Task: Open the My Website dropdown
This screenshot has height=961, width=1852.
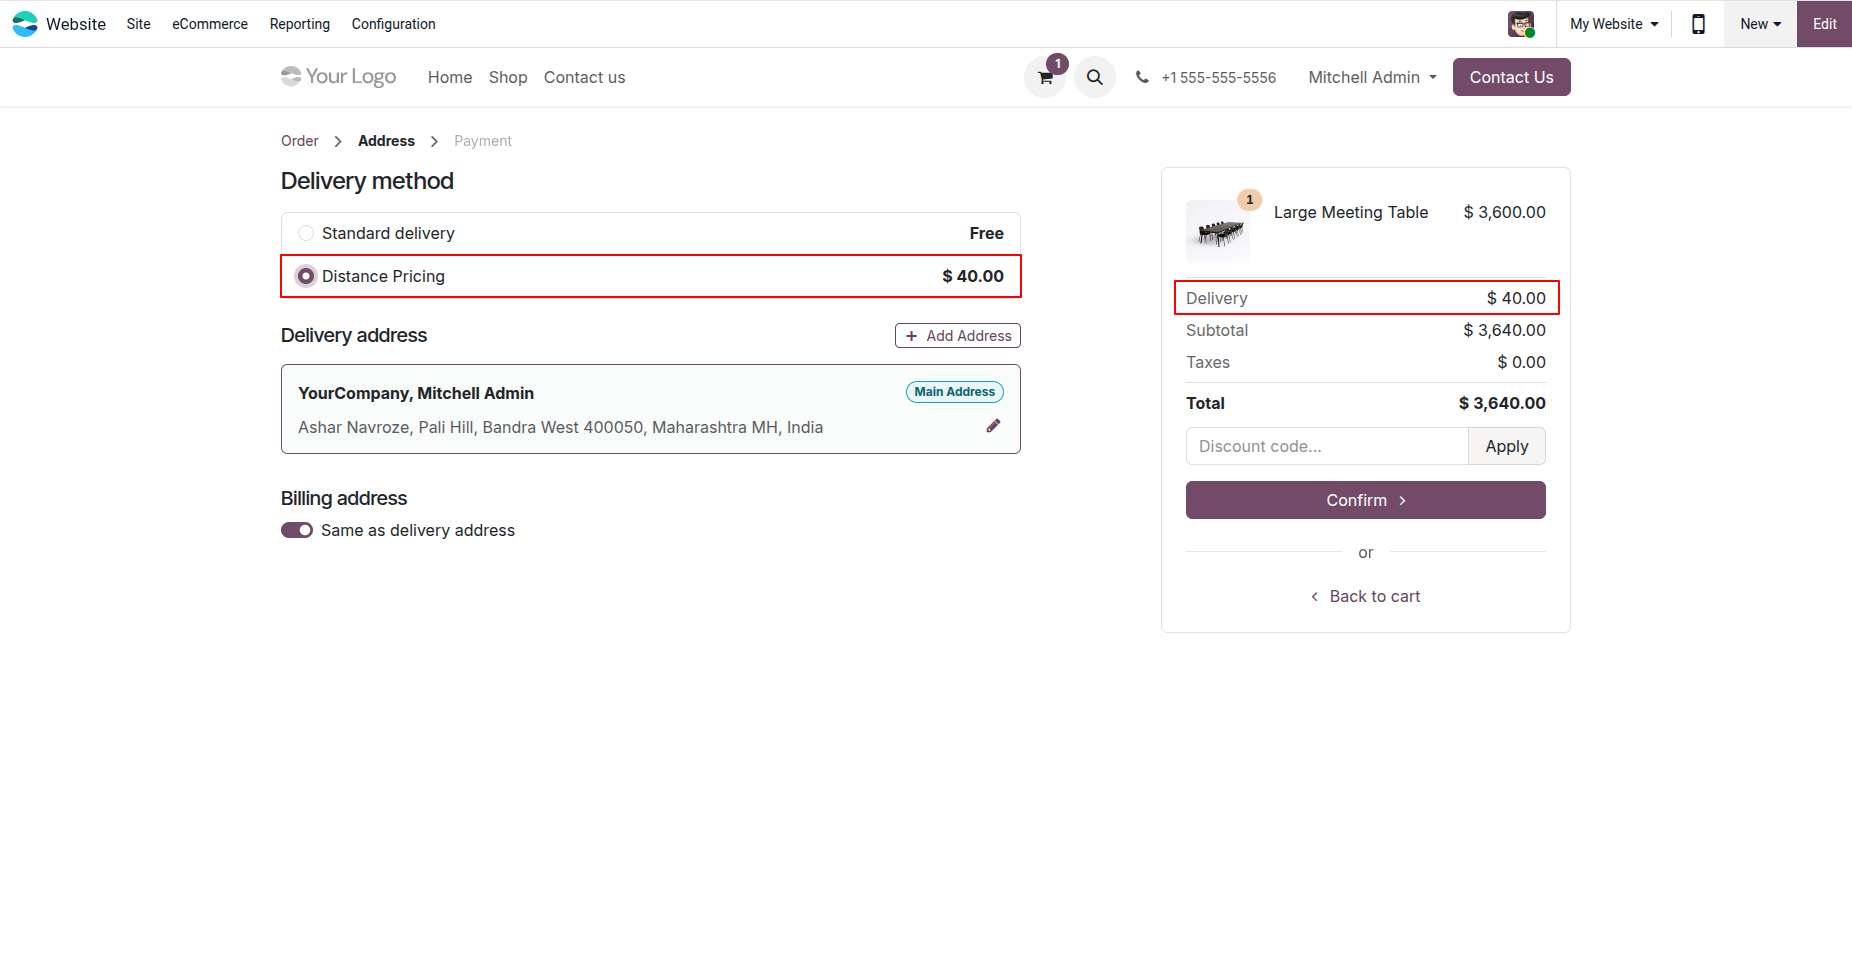Action: point(1612,23)
